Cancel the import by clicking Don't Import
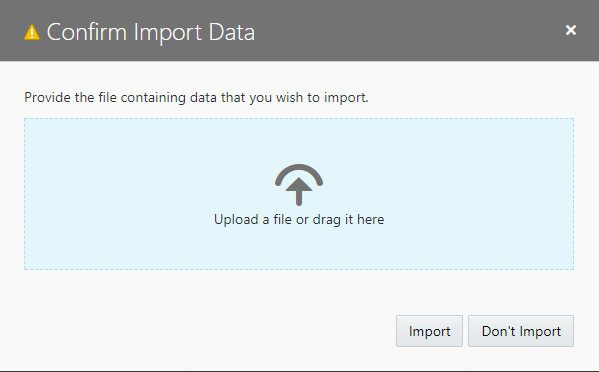Screen dimensions: 599x372 521,331
